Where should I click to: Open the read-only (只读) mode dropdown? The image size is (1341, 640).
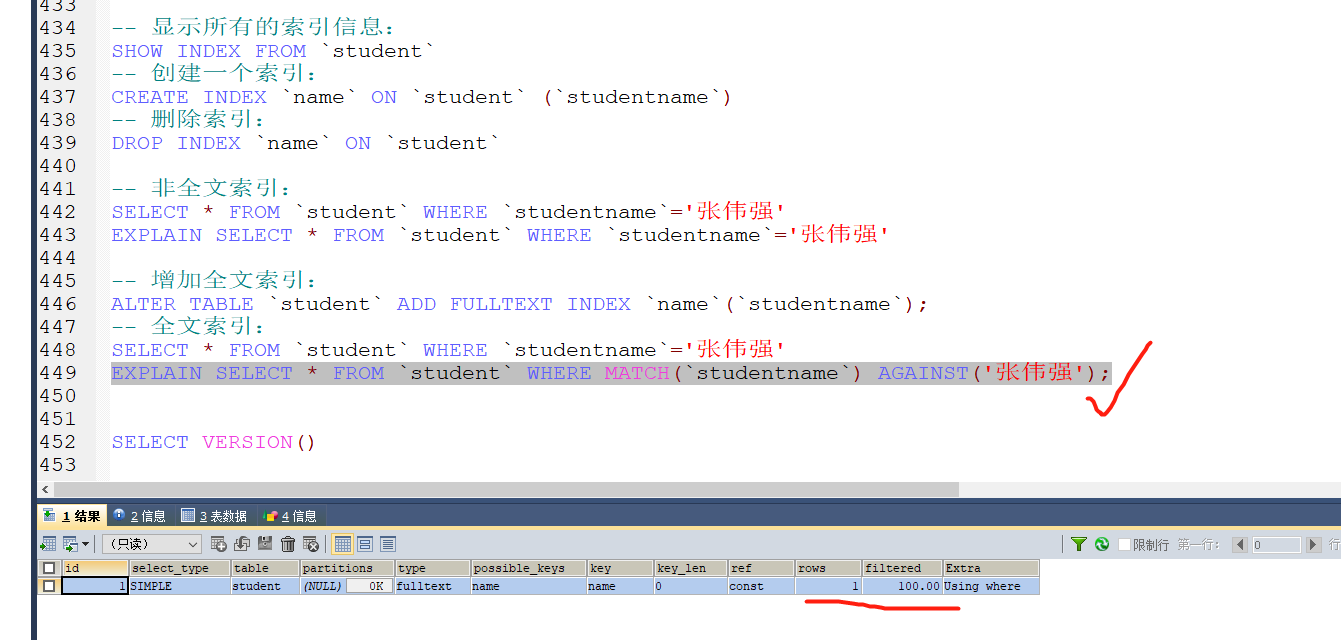(152, 544)
